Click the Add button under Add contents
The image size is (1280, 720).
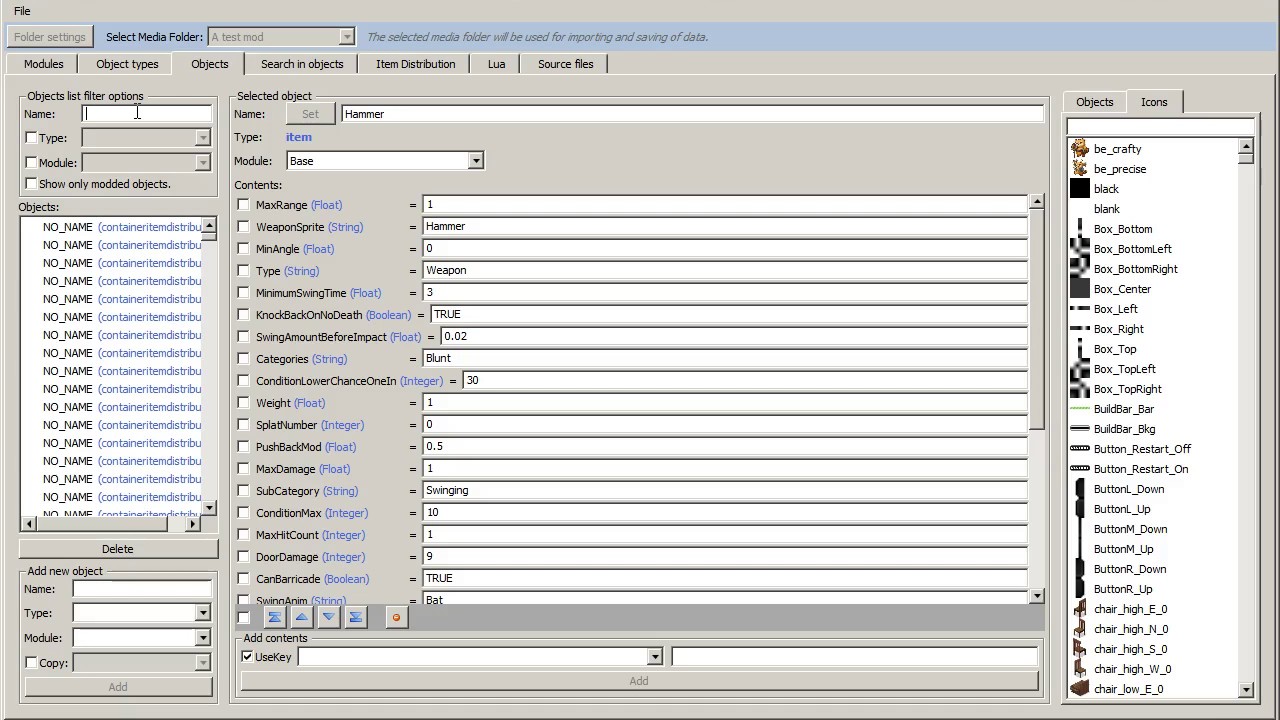639,681
